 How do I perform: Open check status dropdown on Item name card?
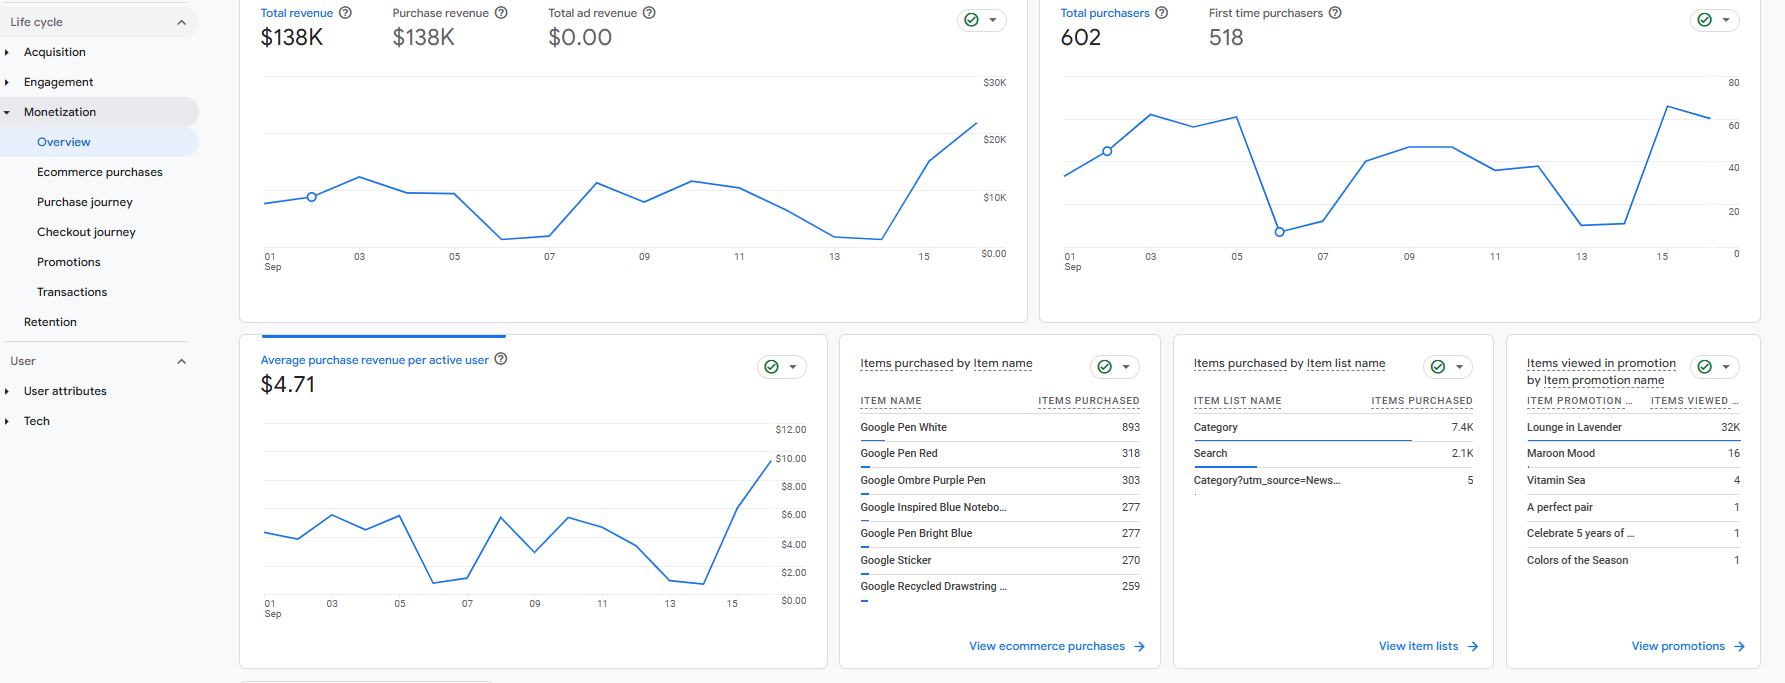point(1115,367)
